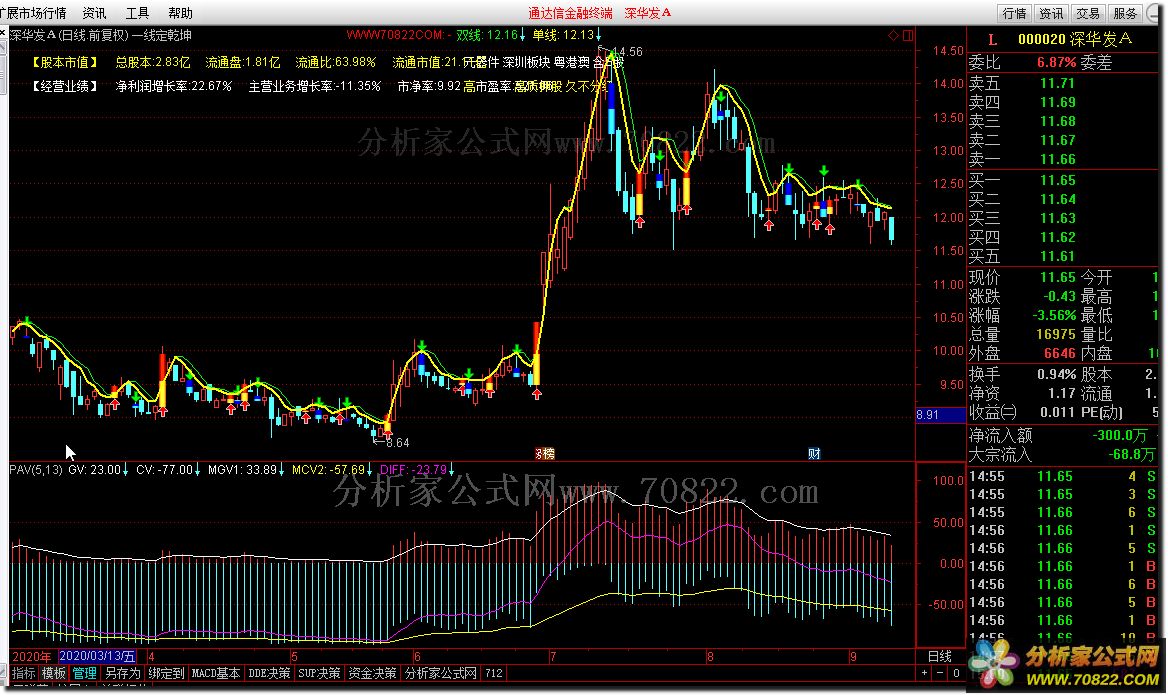Click the 0 reset button beside 日线
Image resolution: width=1168 pixels, height=695 pixels.
tap(956, 673)
